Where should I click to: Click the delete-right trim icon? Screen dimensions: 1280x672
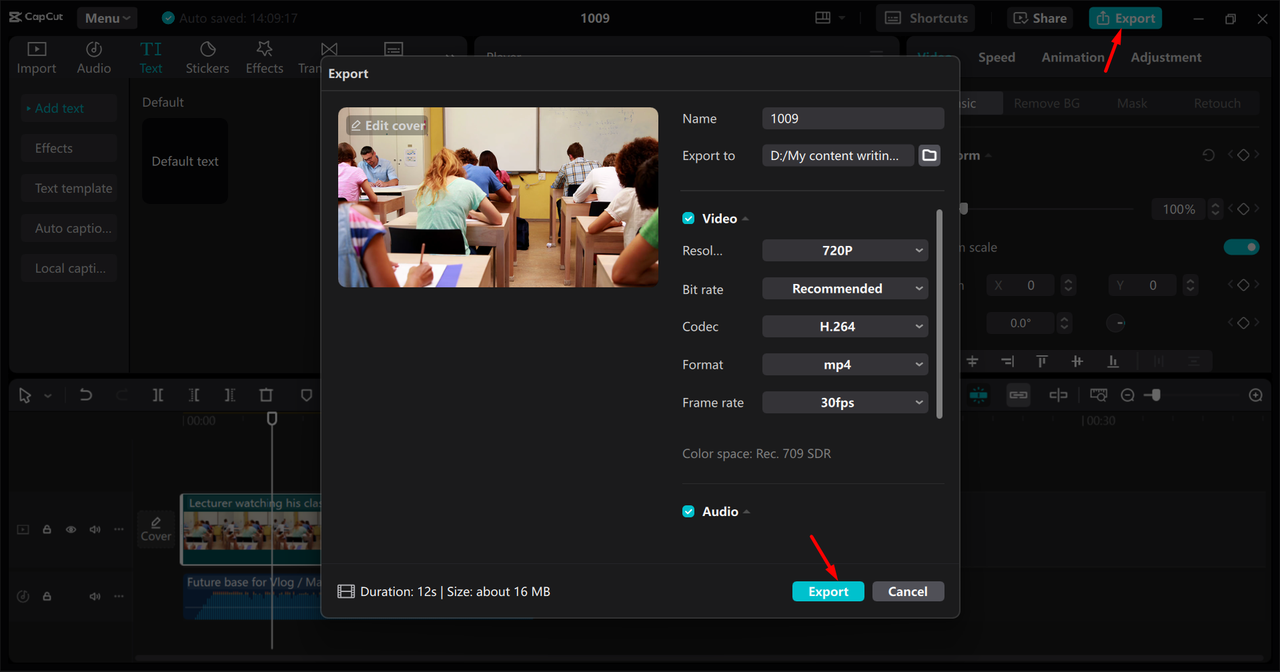(x=230, y=395)
